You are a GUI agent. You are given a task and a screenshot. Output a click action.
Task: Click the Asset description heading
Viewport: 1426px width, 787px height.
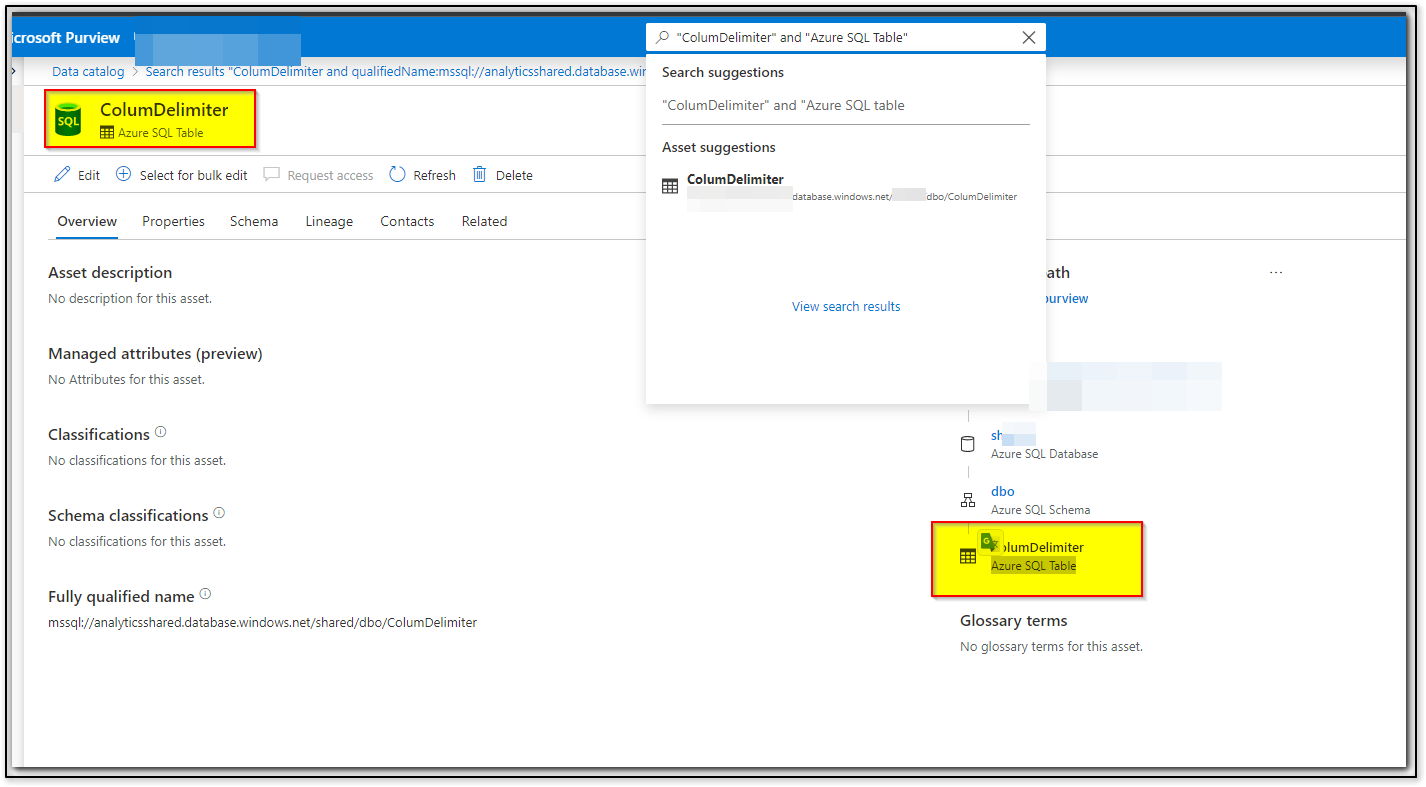[110, 272]
